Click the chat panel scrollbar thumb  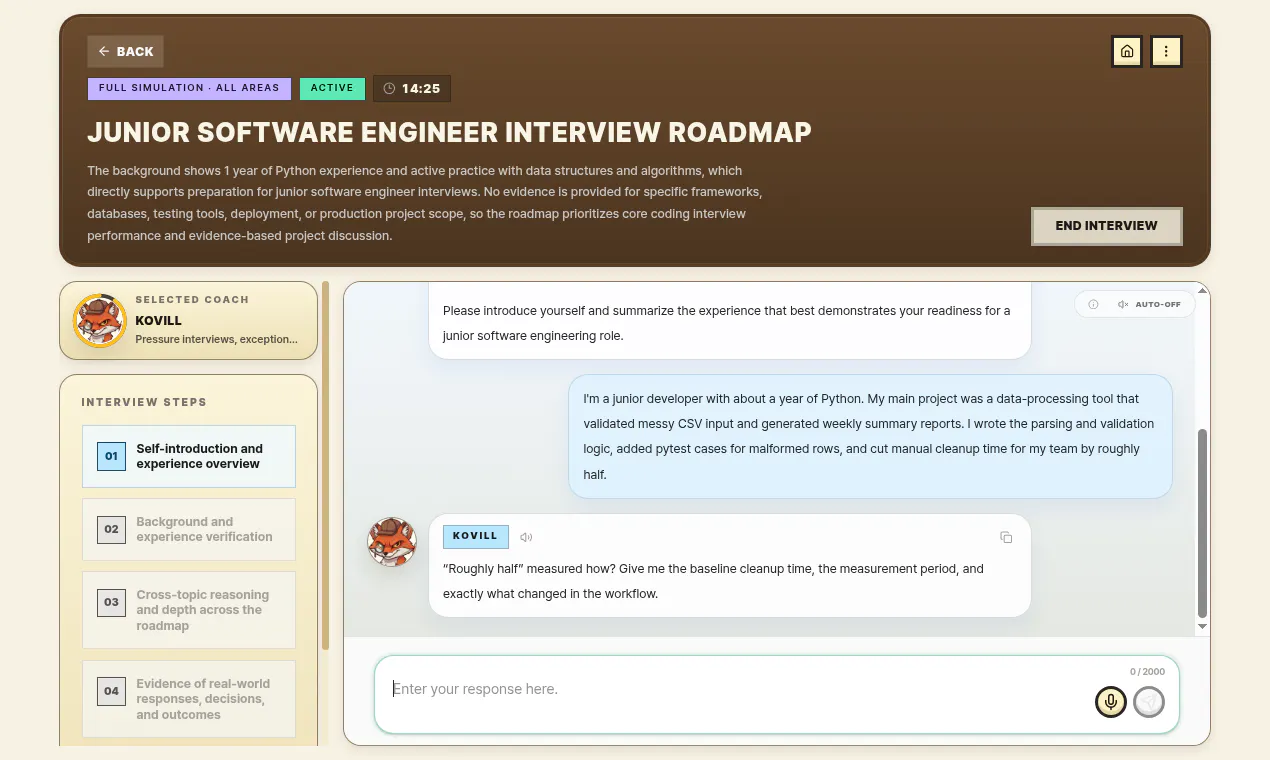tap(1202, 523)
